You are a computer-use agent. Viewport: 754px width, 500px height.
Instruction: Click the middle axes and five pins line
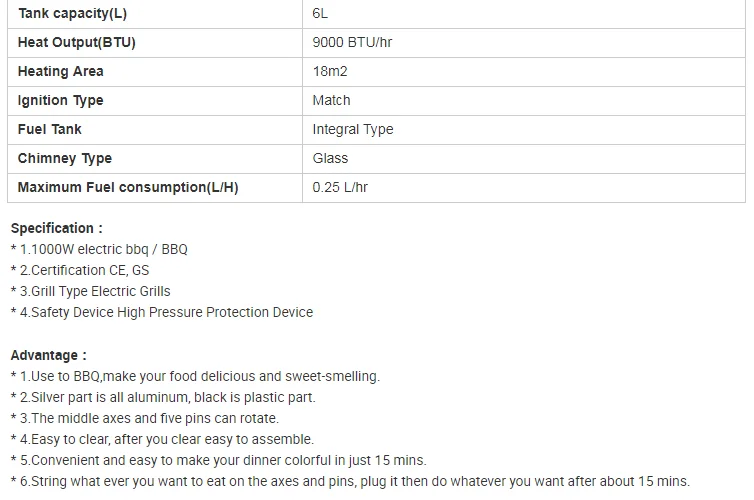145,418
